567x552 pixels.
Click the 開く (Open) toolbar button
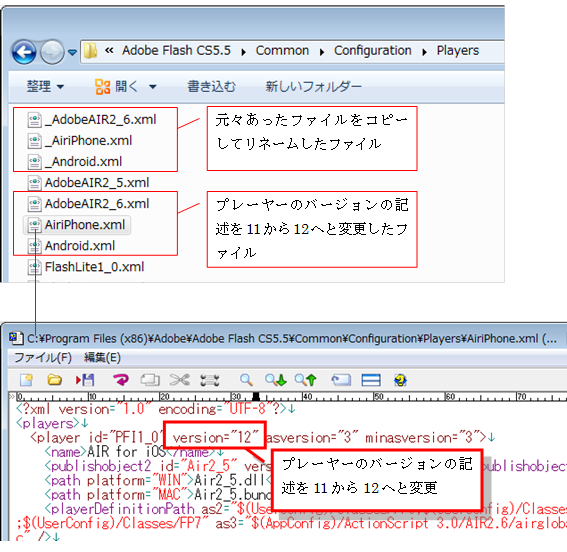[x=116, y=87]
